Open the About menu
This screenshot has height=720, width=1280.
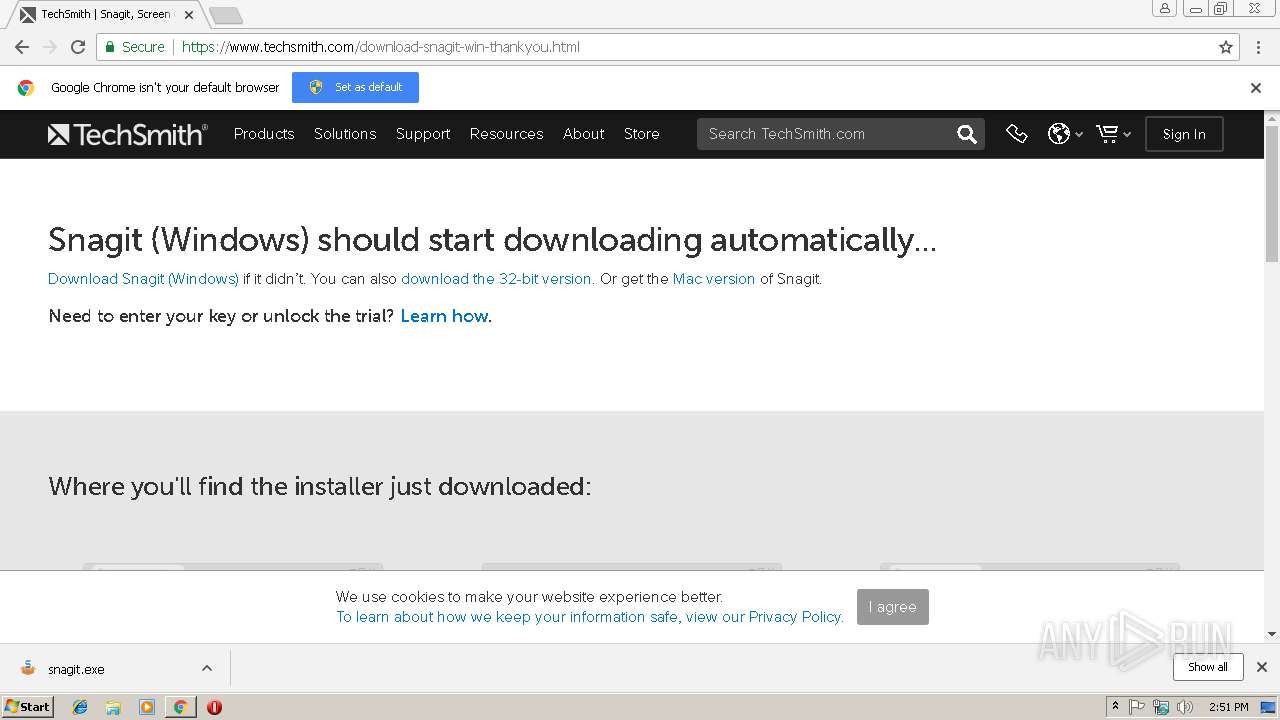click(584, 134)
